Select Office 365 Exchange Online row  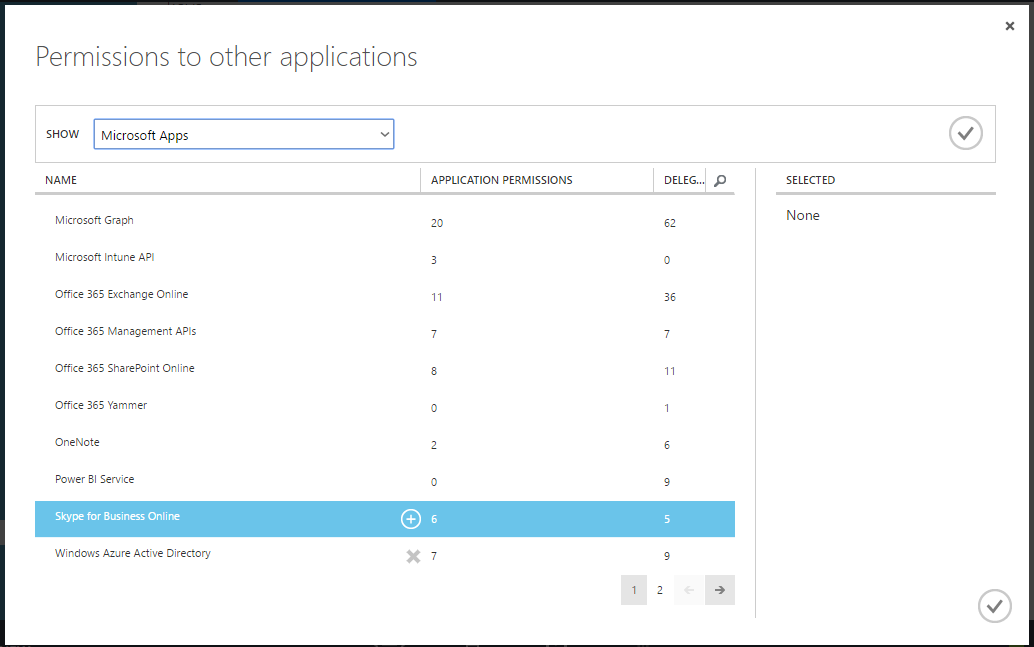point(384,296)
